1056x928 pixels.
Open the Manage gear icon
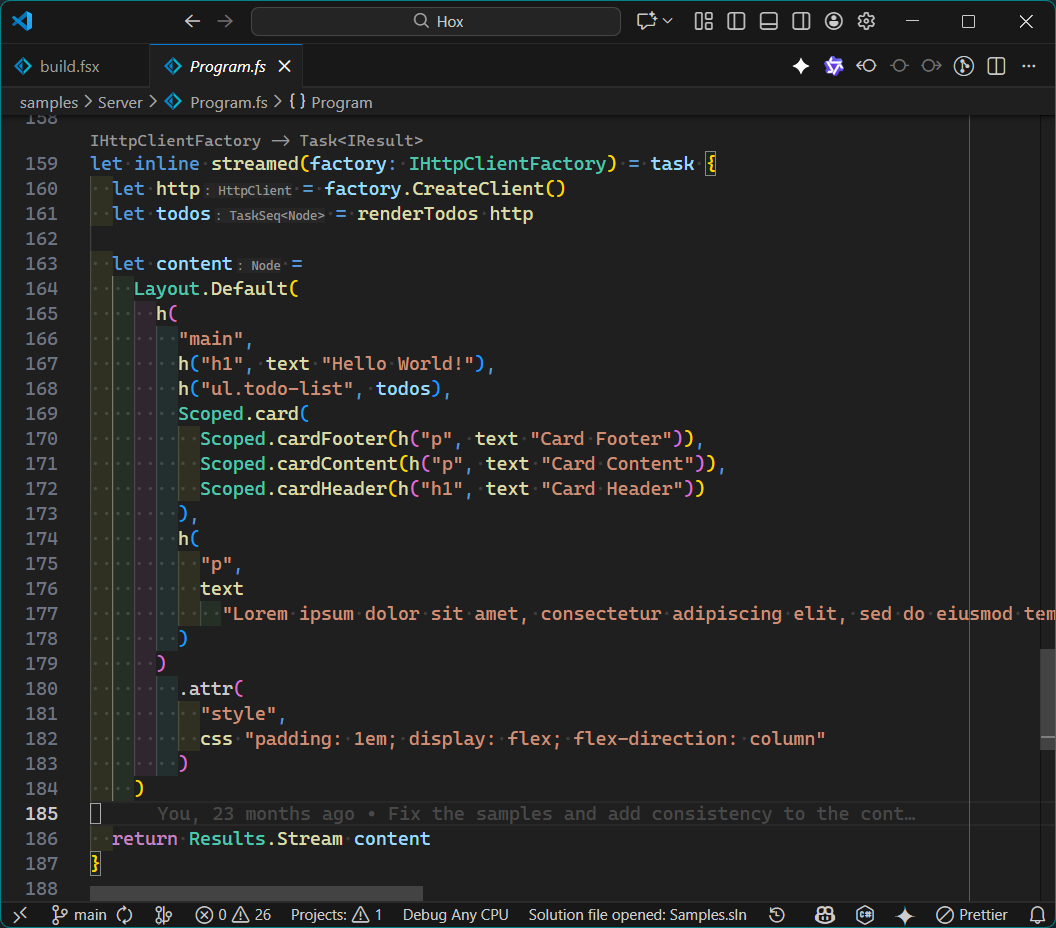click(x=866, y=21)
